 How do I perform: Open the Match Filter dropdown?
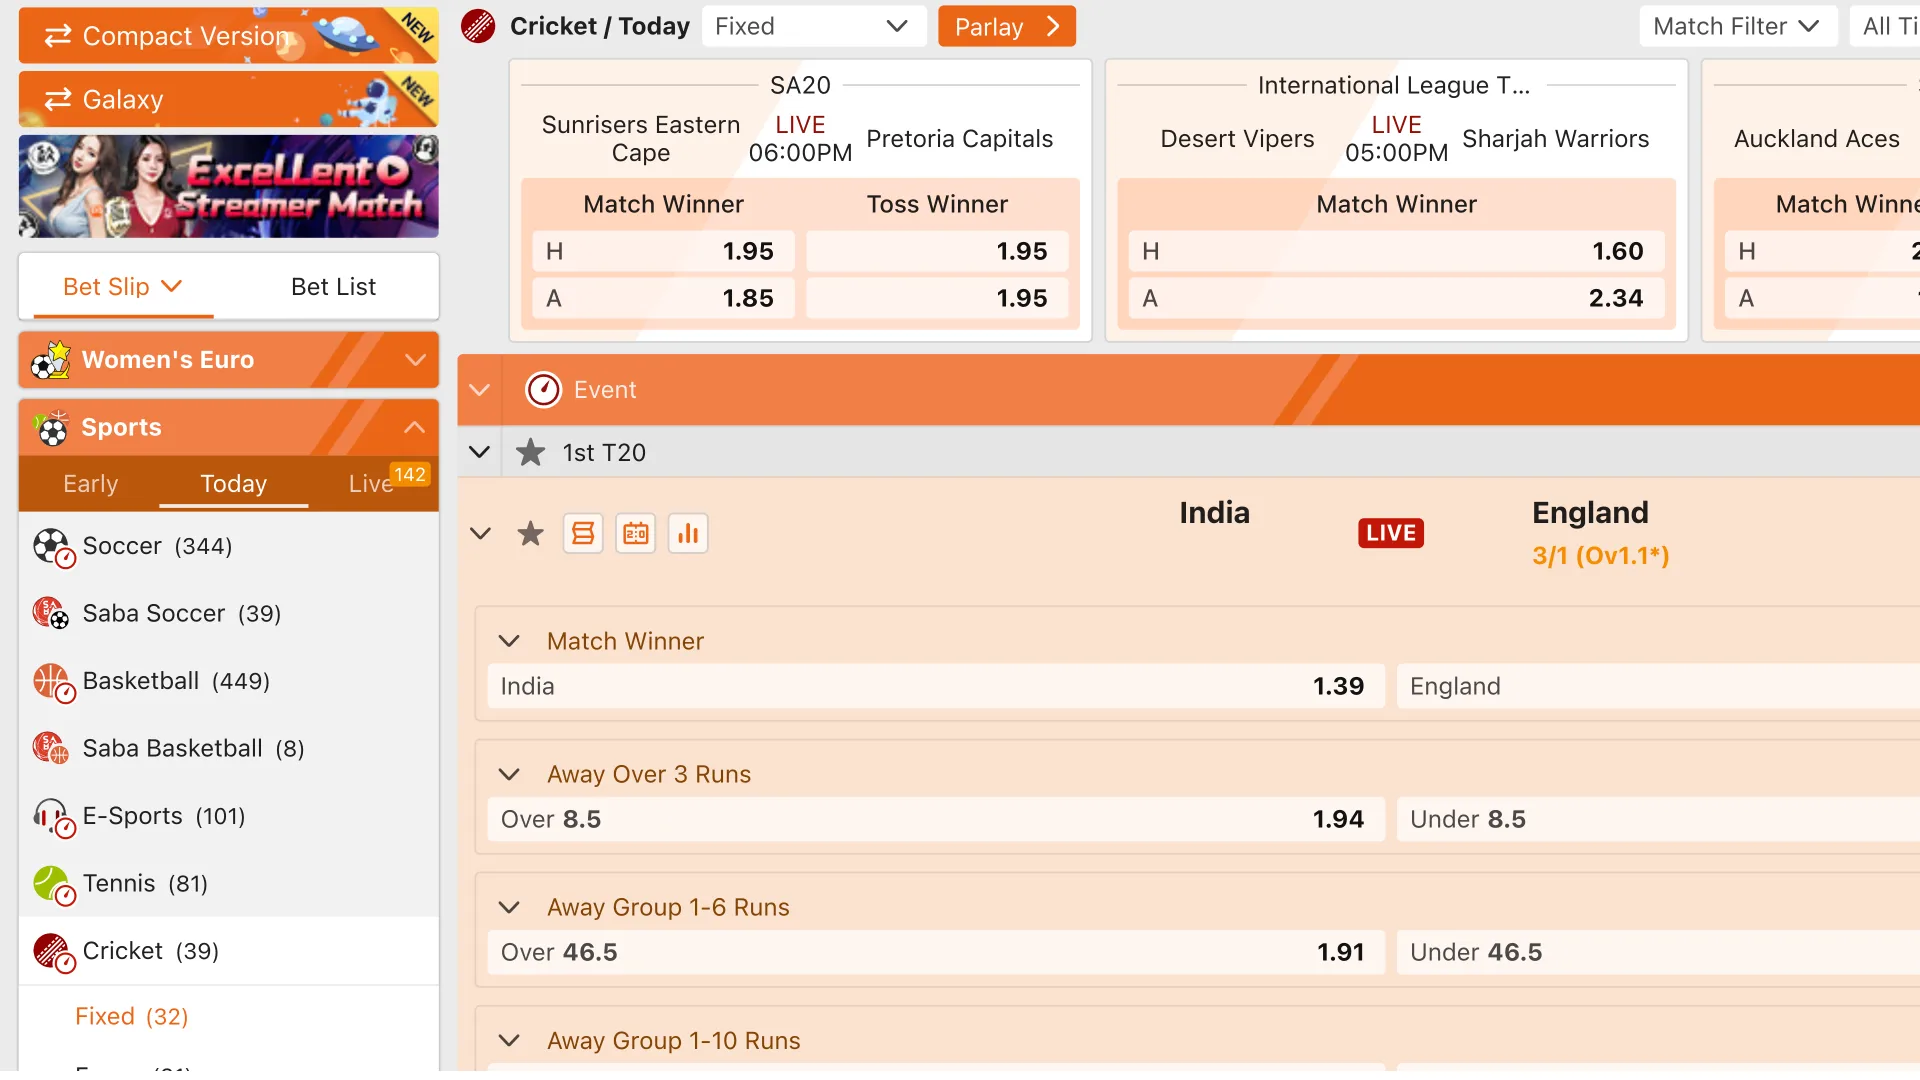tap(1737, 26)
